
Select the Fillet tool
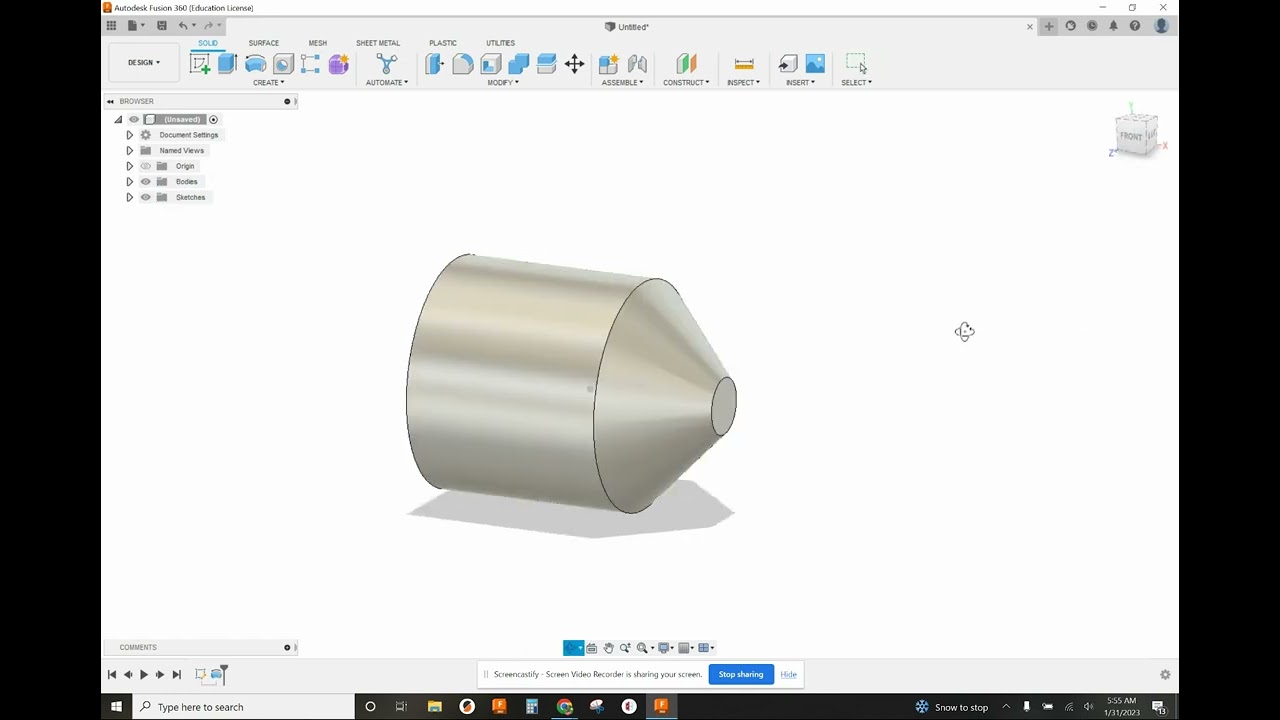point(462,64)
